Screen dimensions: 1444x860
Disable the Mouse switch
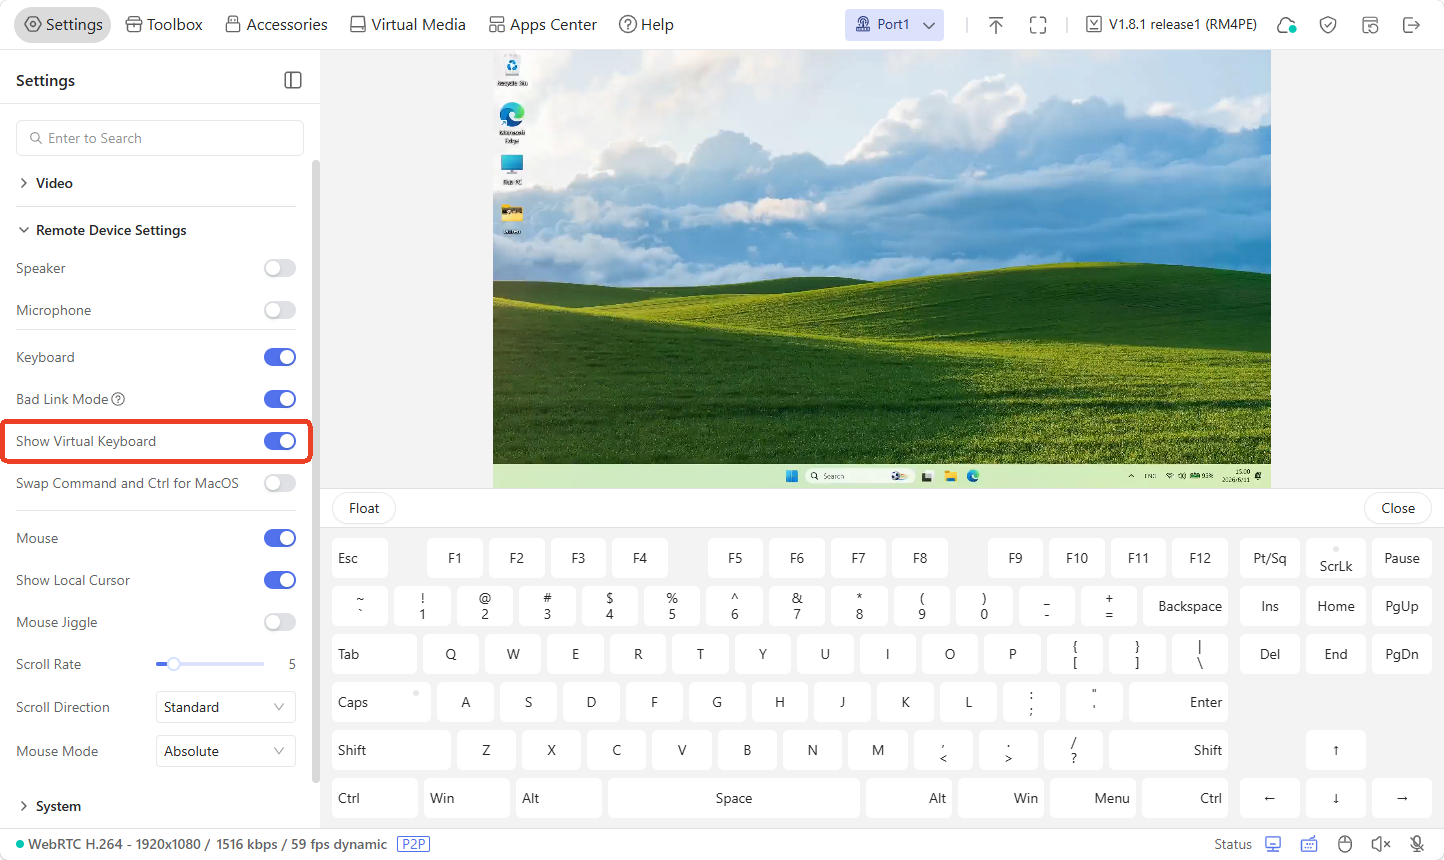pyautogui.click(x=280, y=538)
